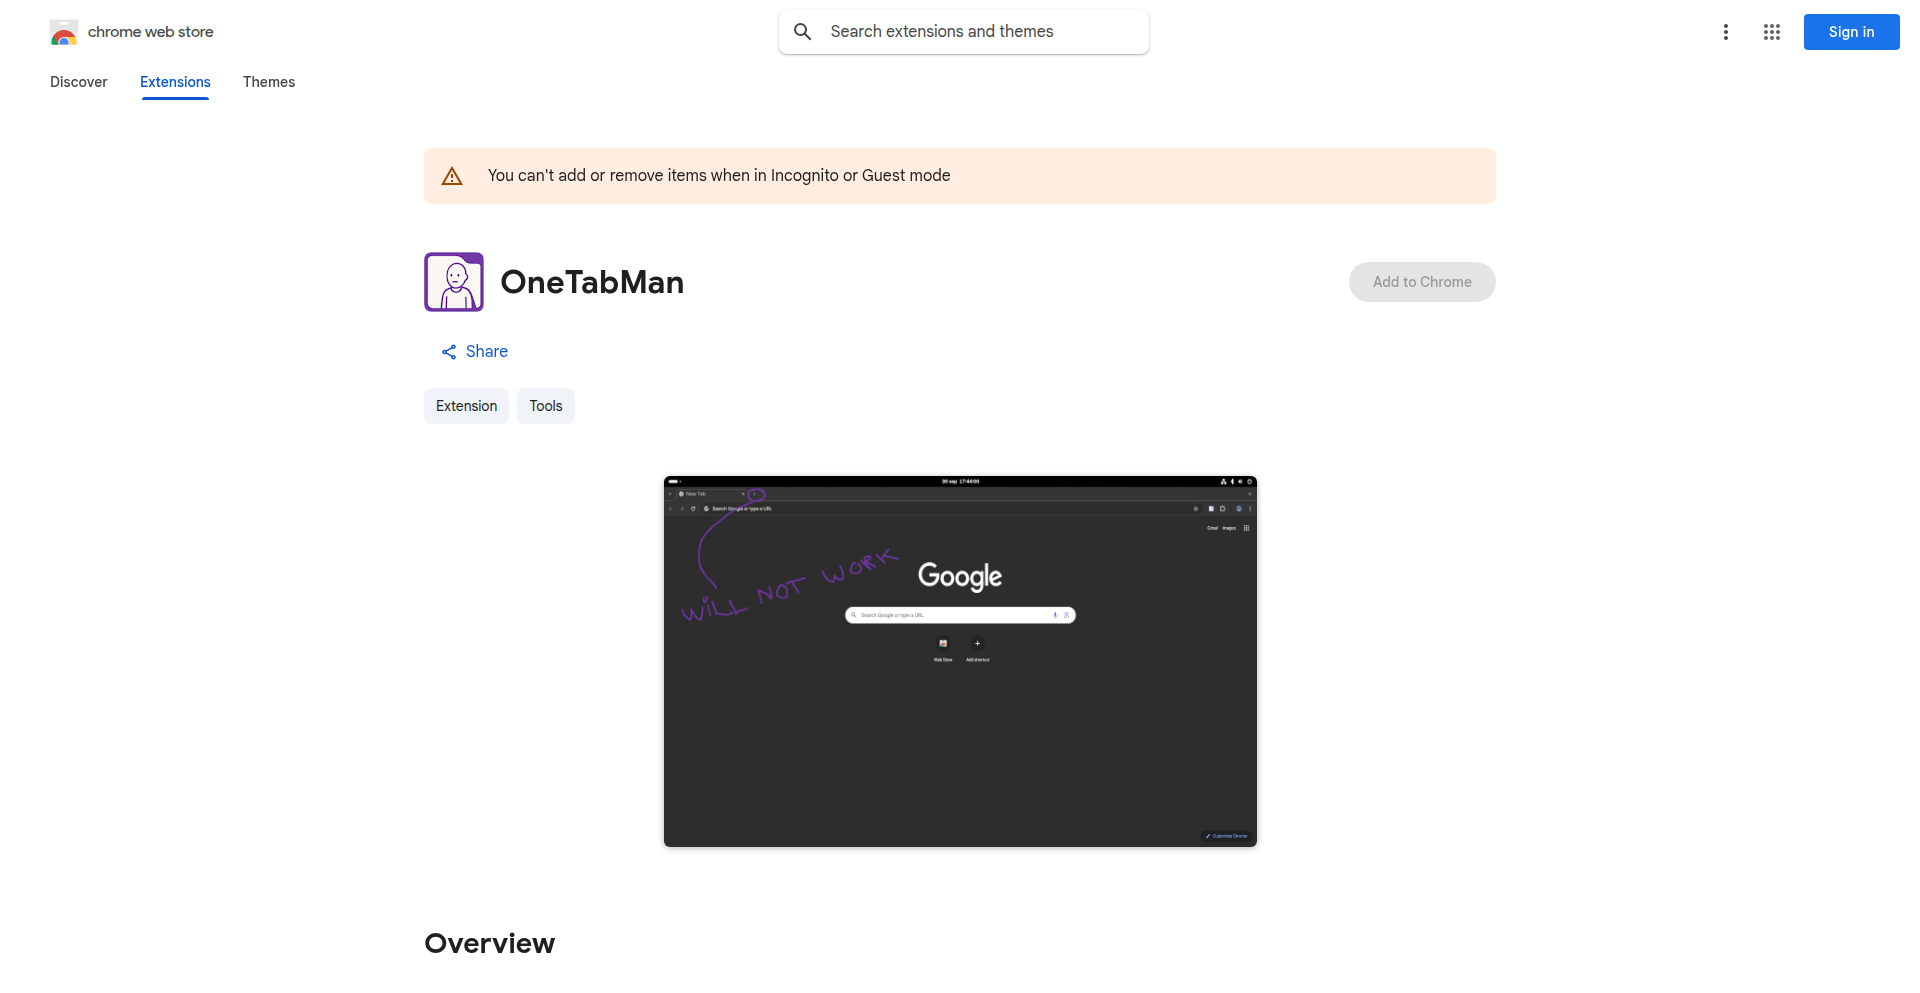The width and height of the screenshot is (1920, 993).
Task: Switch to the Themes tab
Action: pos(269,82)
